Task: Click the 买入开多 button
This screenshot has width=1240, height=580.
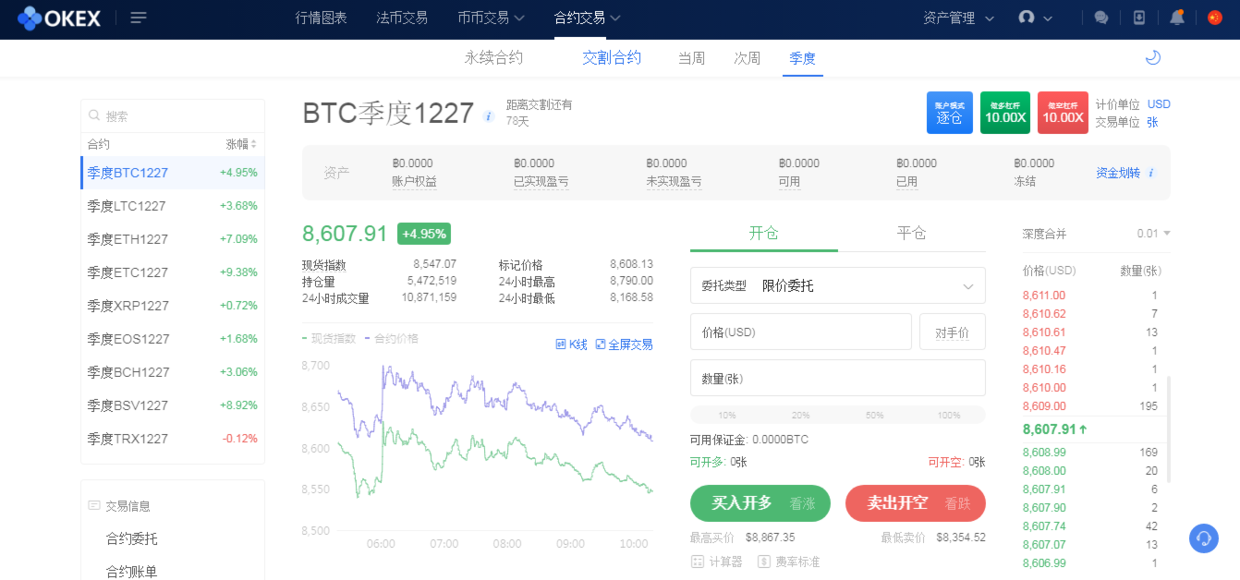Action: pos(760,503)
